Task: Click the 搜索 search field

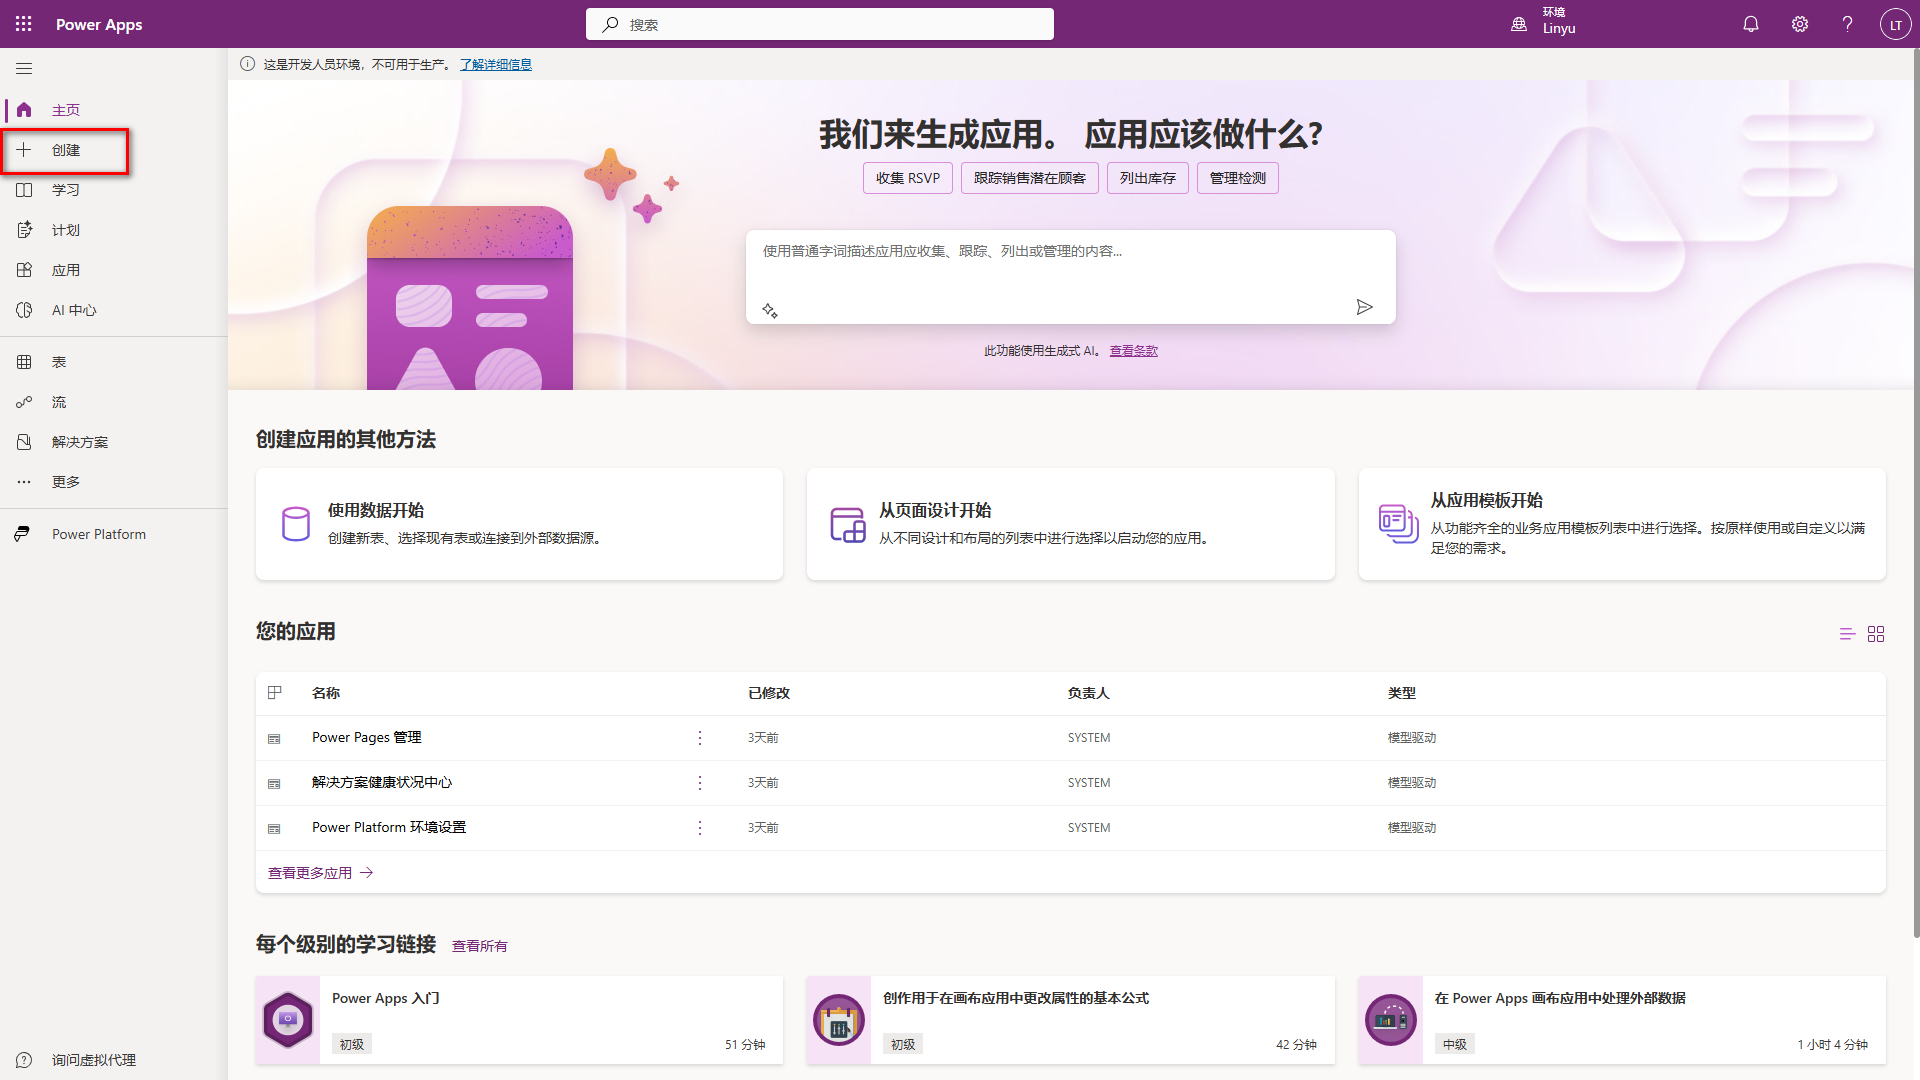Action: coord(820,24)
